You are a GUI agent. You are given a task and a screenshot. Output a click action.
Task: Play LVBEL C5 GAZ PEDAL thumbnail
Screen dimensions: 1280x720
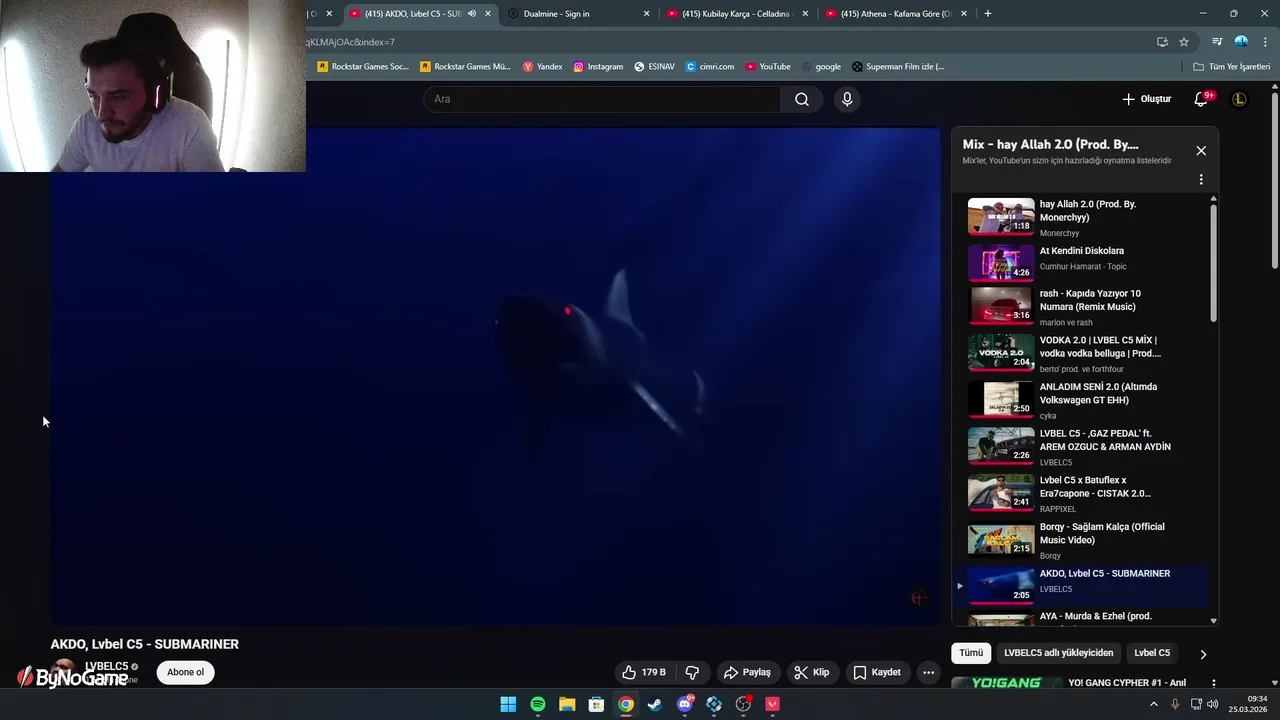[x=1001, y=445]
